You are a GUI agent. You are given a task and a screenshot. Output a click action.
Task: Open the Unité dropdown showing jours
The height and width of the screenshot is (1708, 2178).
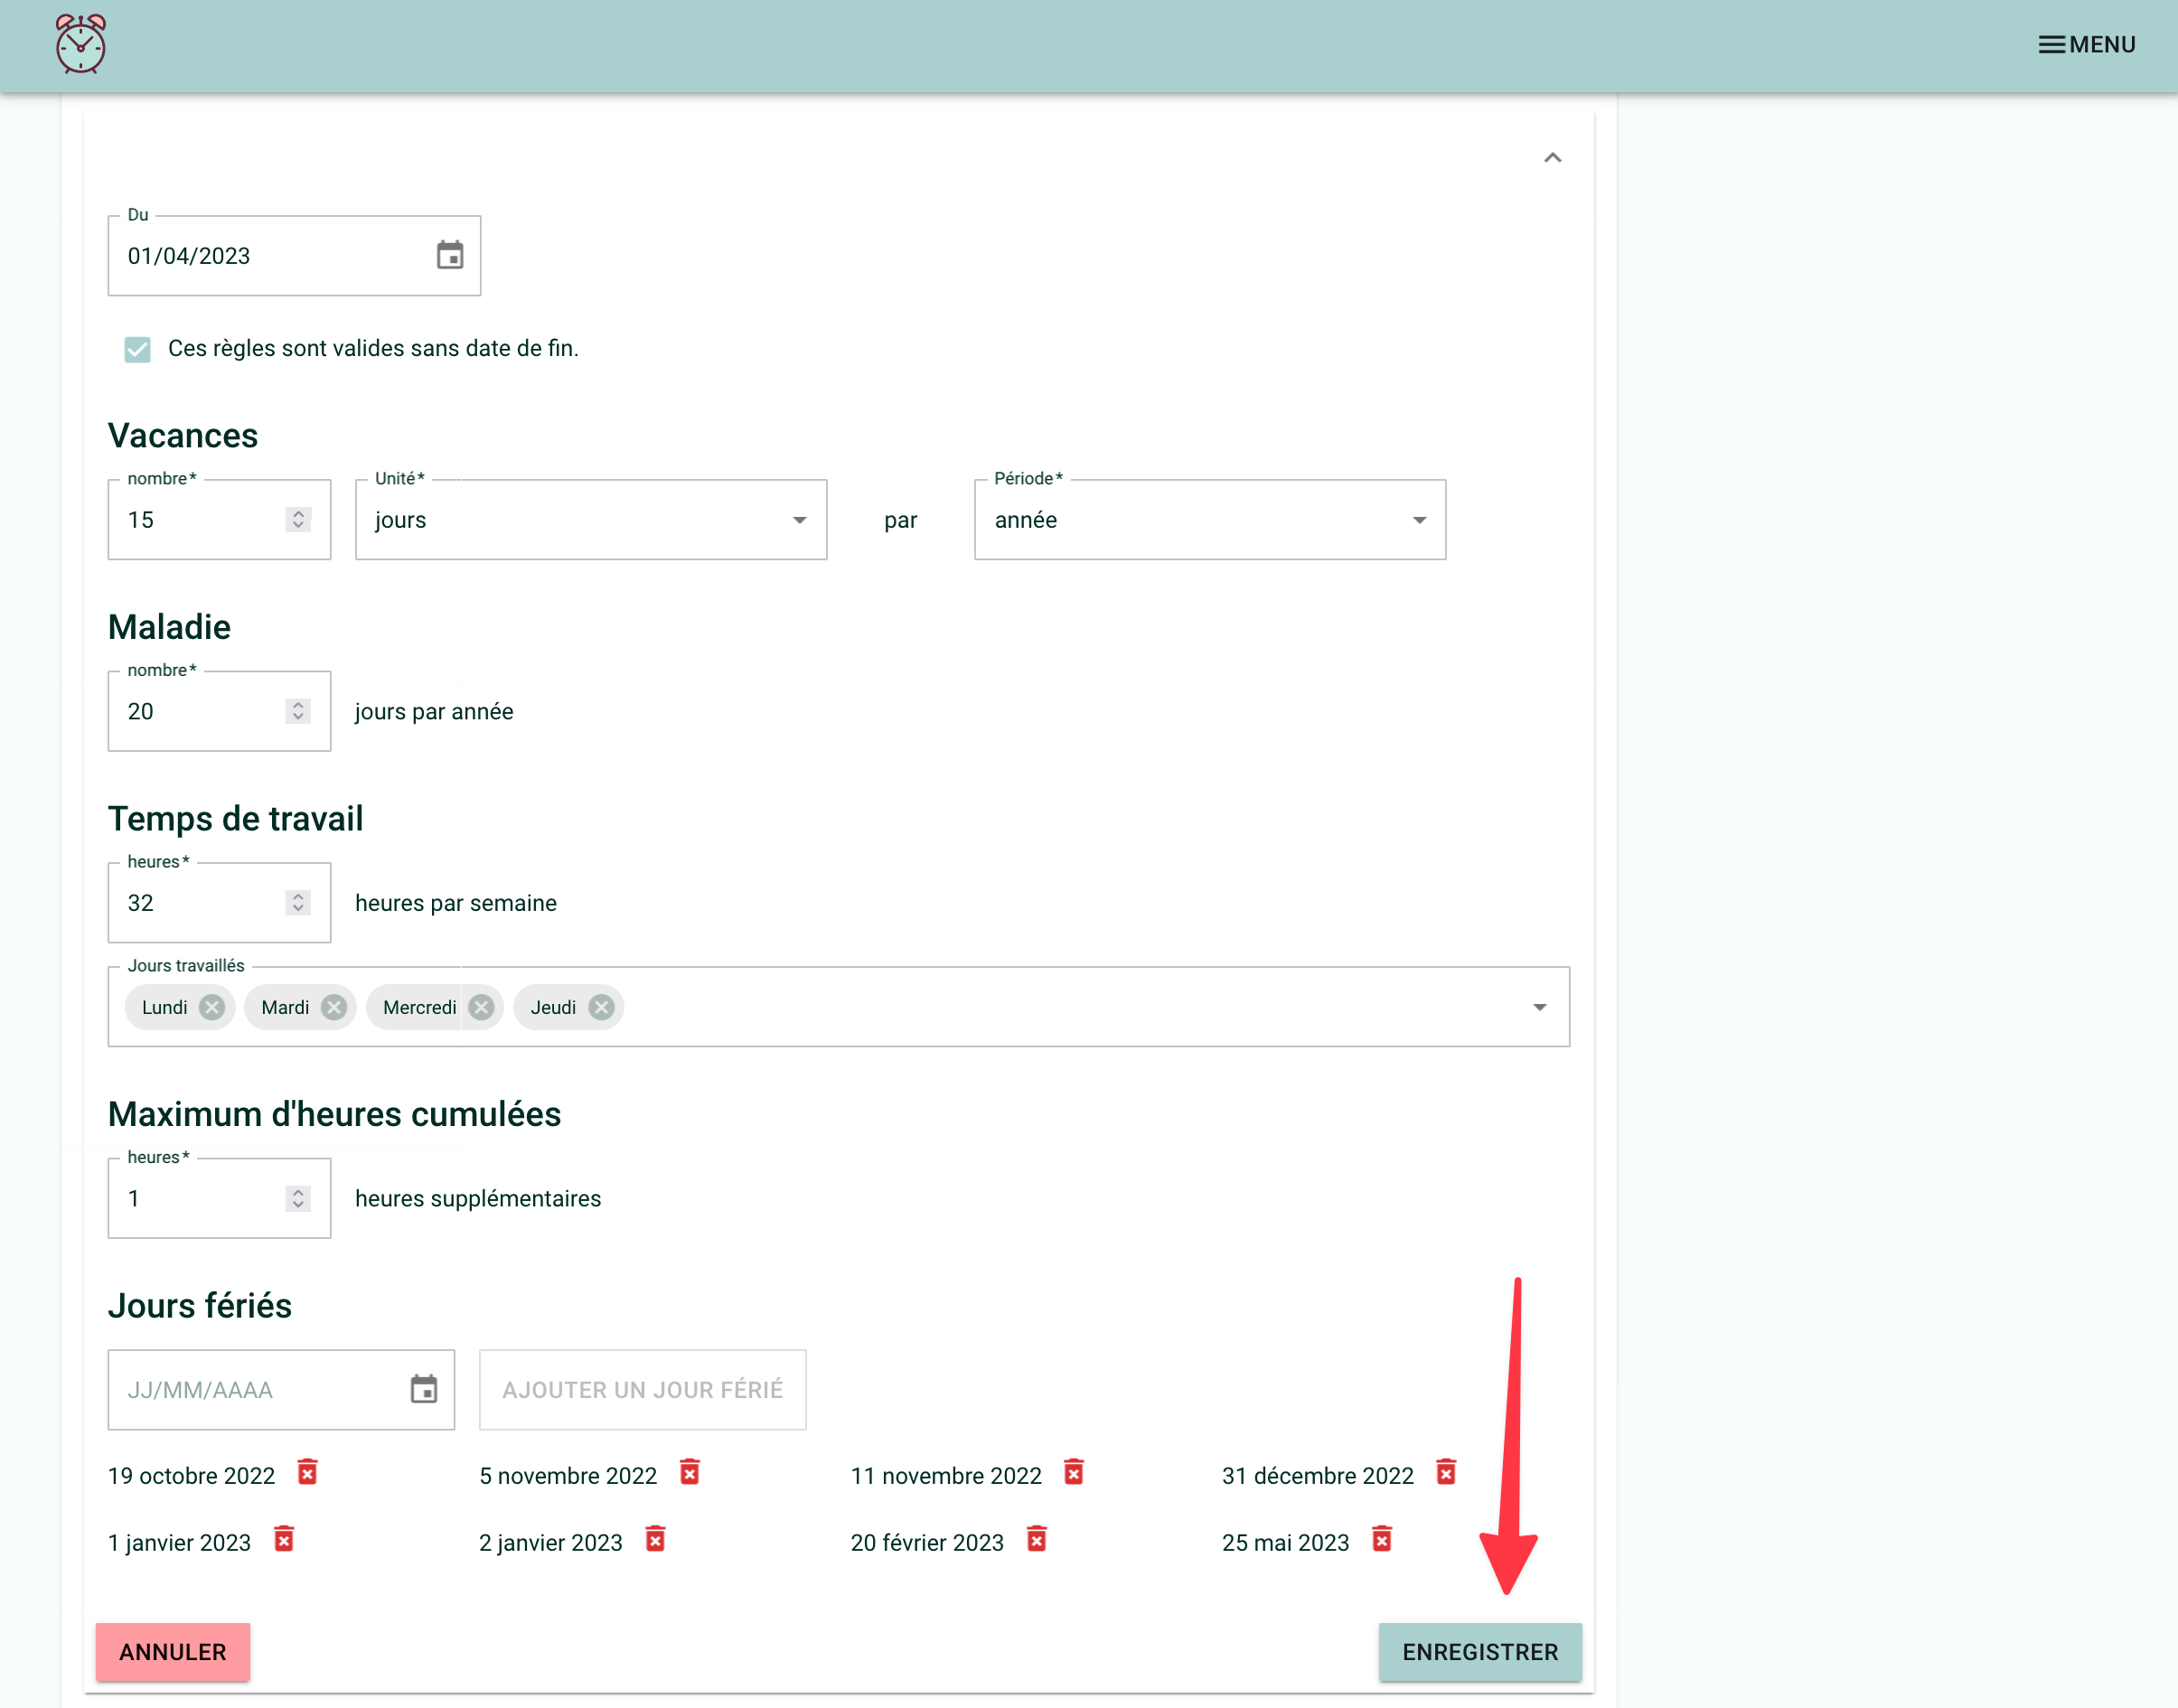tap(590, 520)
